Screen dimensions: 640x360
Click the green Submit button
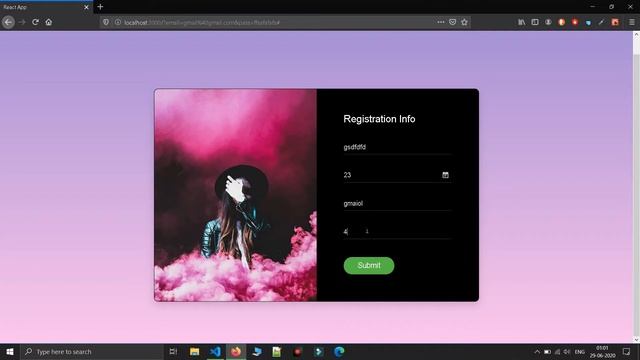[369, 265]
